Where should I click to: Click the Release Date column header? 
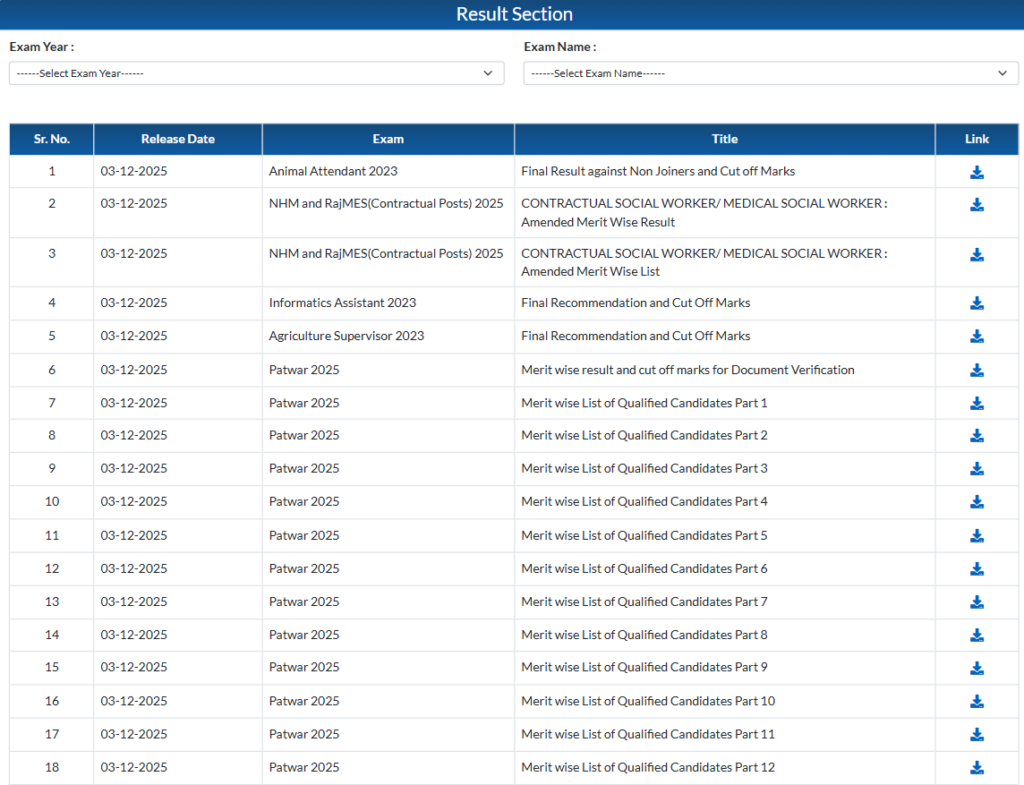pyautogui.click(x=178, y=139)
